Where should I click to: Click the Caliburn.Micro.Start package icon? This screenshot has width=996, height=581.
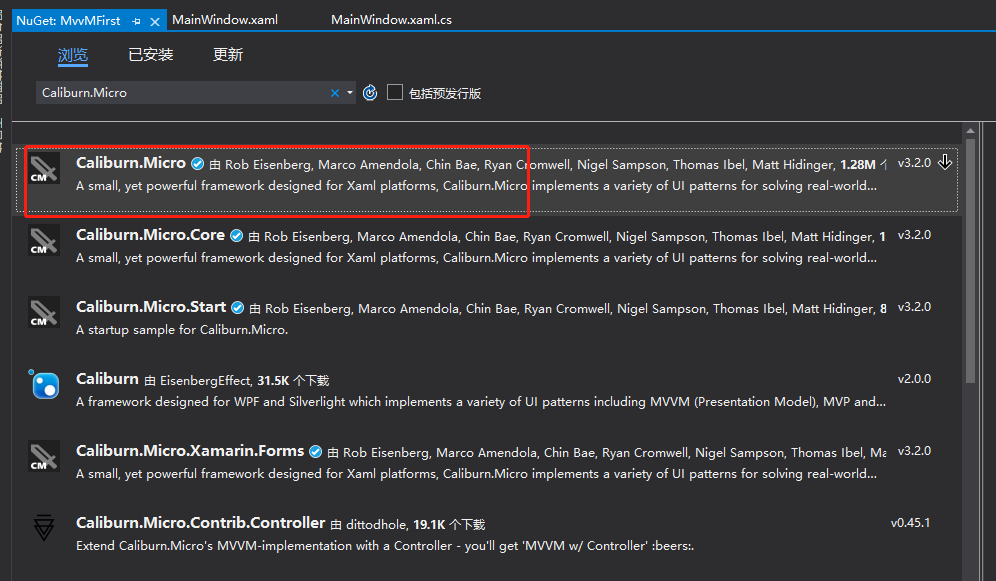[x=44, y=312]
